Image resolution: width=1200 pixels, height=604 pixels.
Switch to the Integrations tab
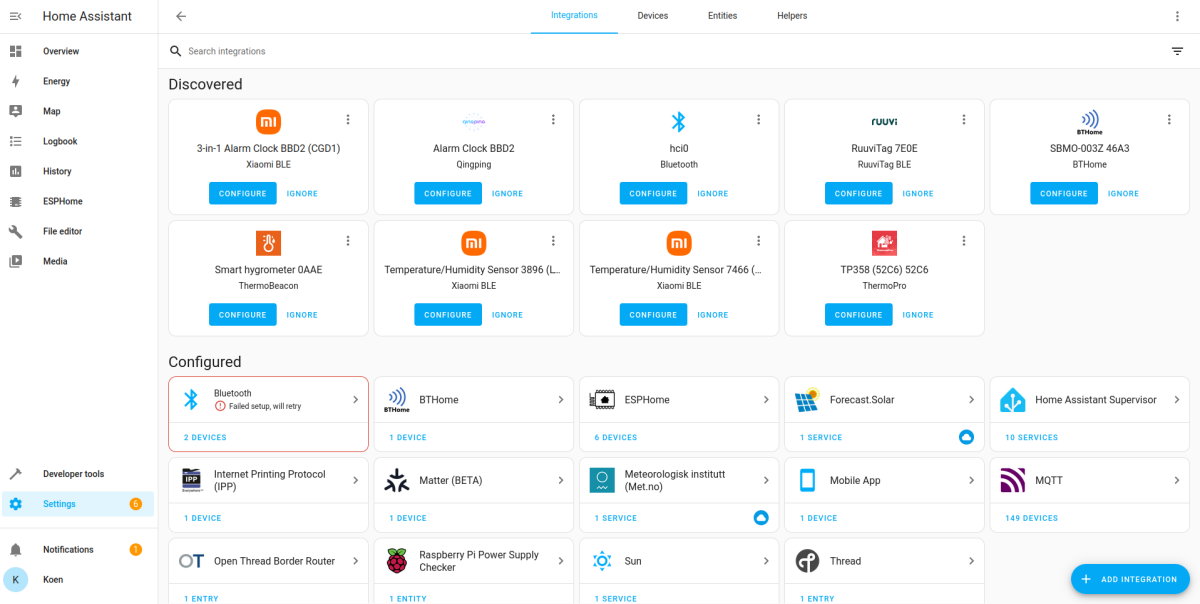tap(574, 16)
